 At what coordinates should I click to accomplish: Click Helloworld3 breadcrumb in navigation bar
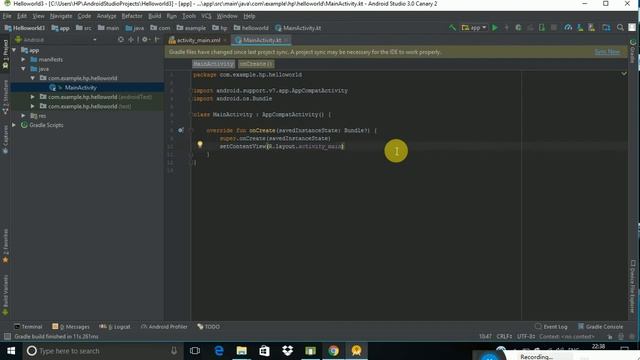pos(25,28)
